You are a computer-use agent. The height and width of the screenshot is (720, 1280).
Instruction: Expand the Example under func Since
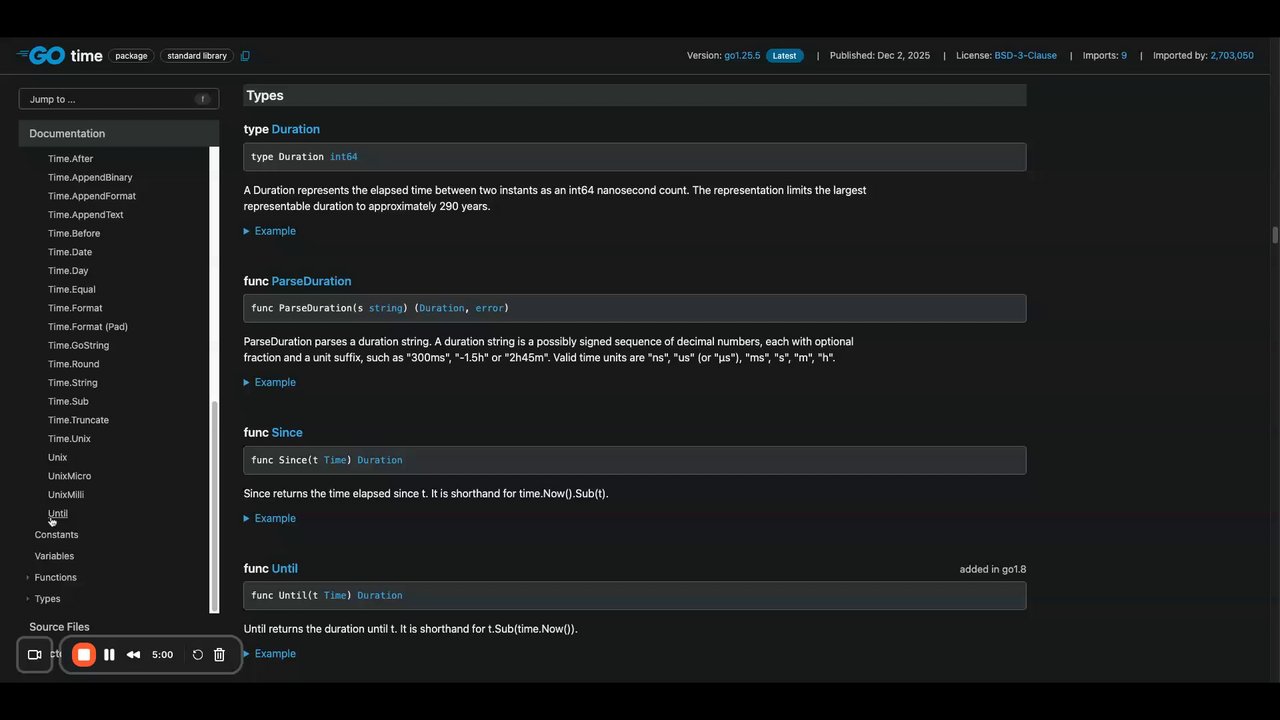[x=270, y=518]
